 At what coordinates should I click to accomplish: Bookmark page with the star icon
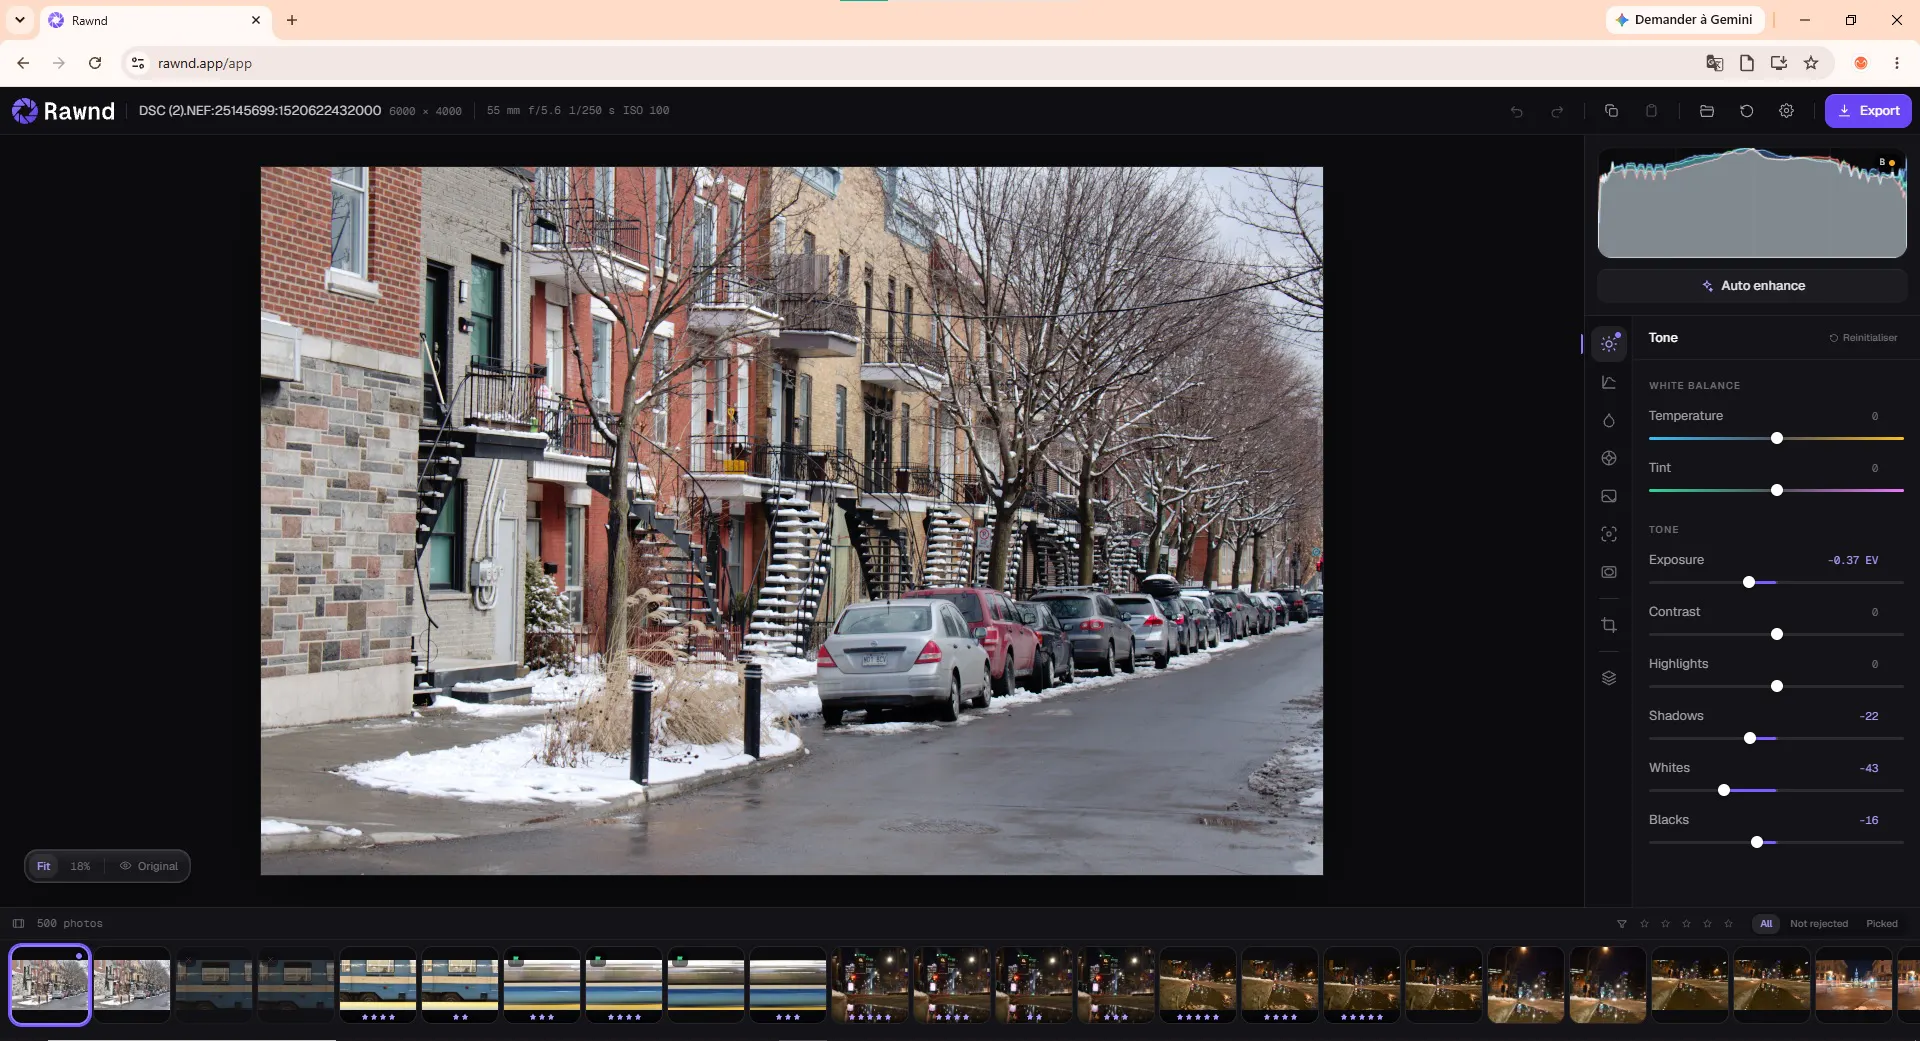[1811, 63]
